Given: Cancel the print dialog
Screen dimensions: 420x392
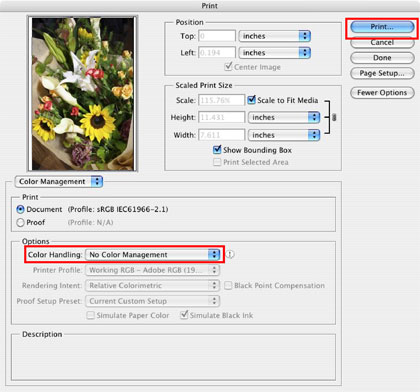Looking at the screenshot, I should point(382,43).
